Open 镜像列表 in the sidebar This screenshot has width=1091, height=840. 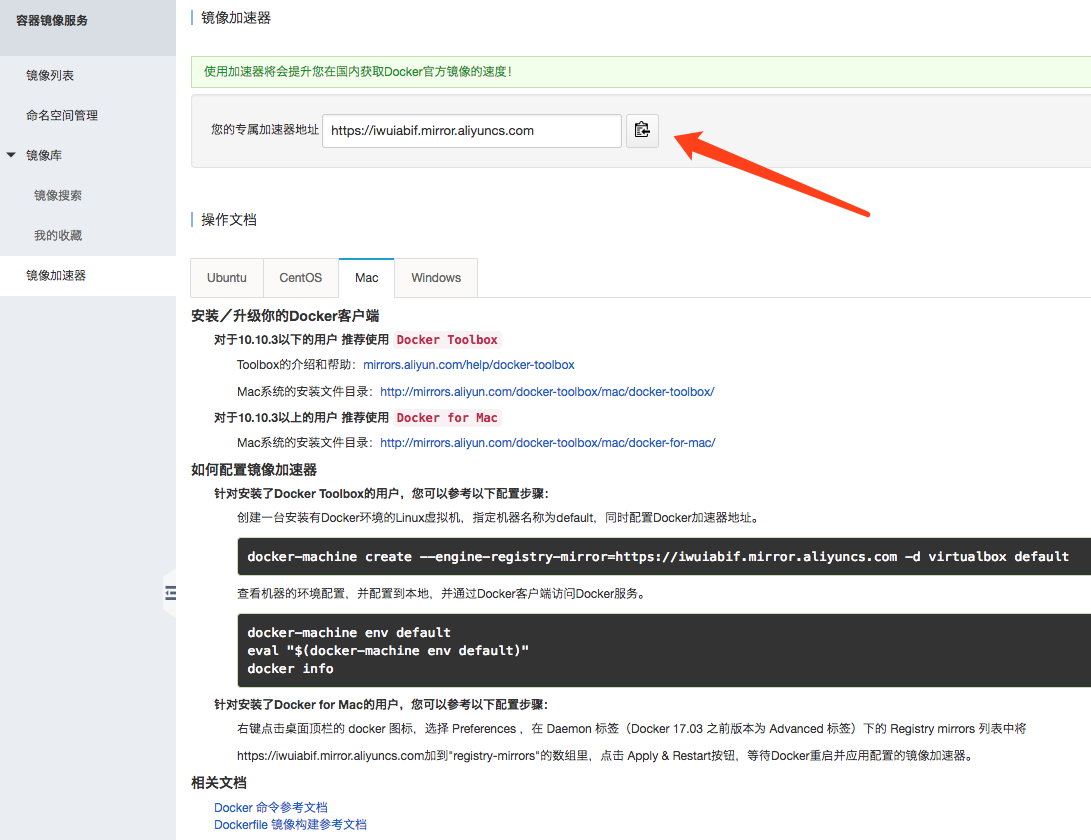pos(49,75)
